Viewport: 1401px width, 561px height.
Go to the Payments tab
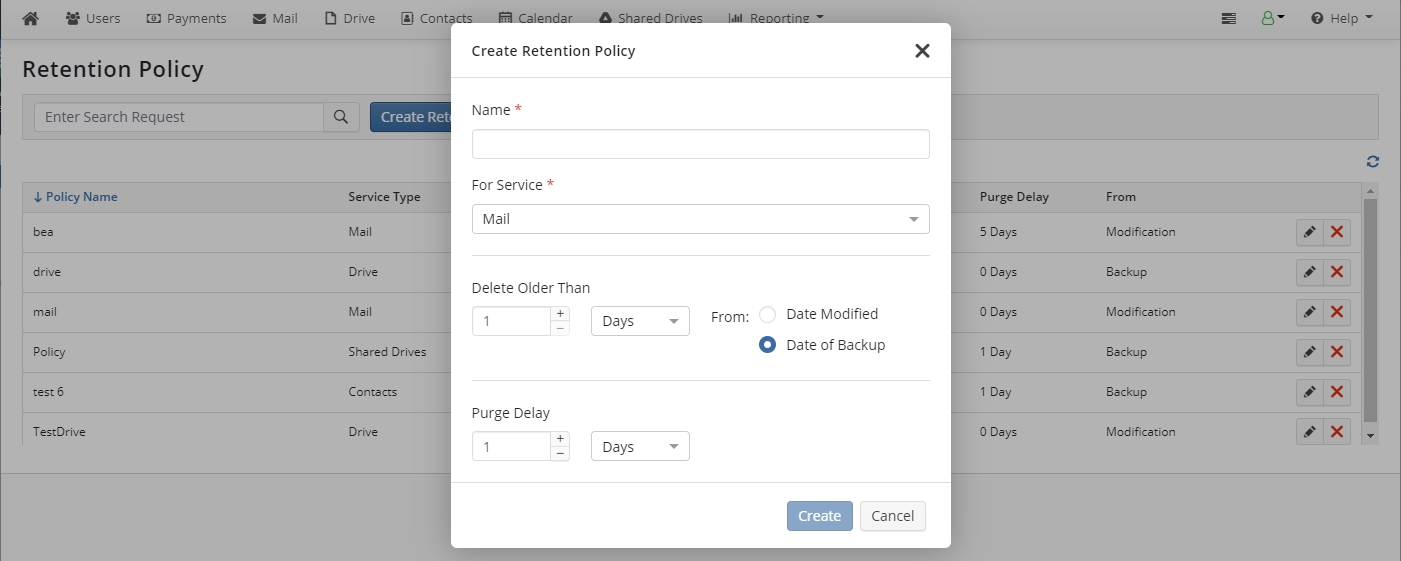point(186,18)
